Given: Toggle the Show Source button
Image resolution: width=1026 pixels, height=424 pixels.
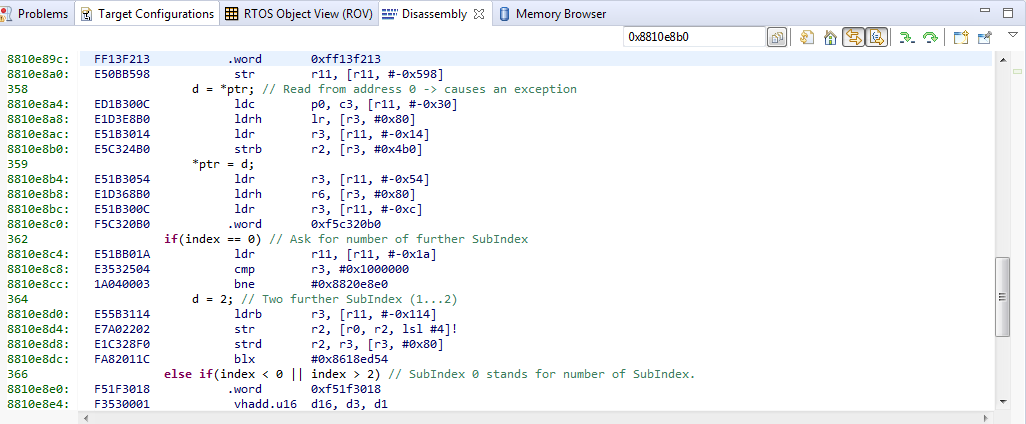Looking at the screenshot, I should tap(877, 38).
